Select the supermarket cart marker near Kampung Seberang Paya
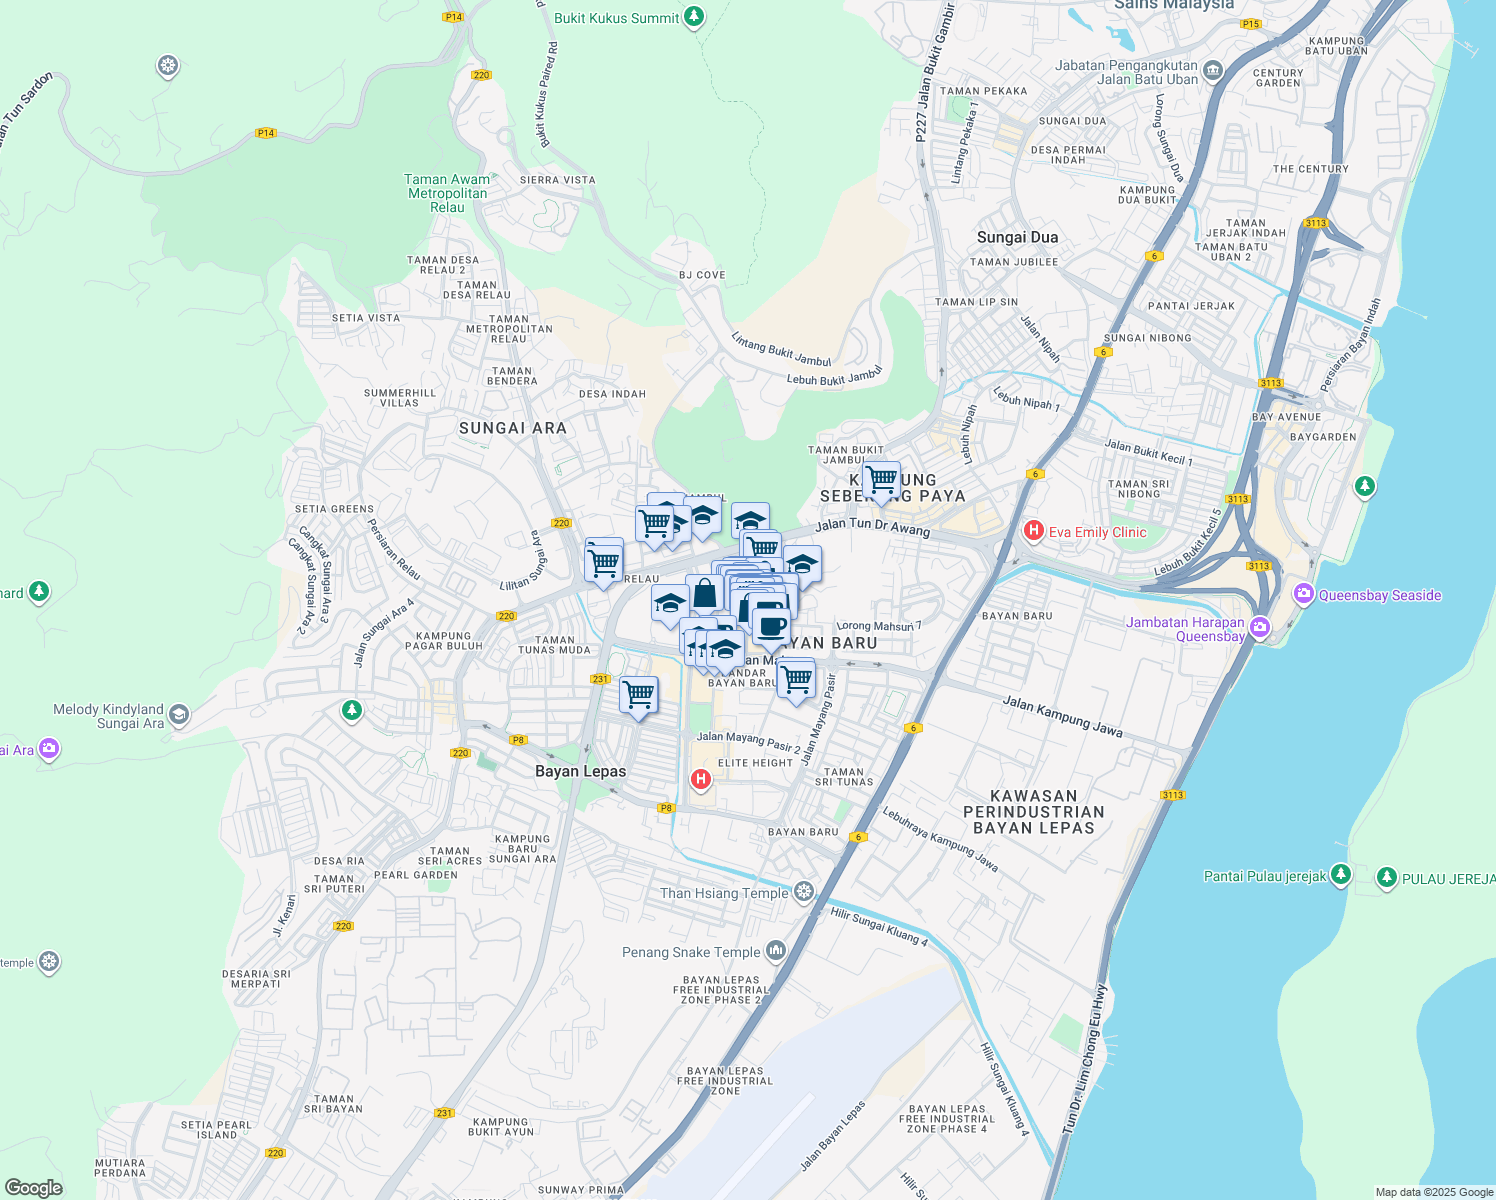Viewport: 1496px width, 1200px height. [x=881, y=480]
